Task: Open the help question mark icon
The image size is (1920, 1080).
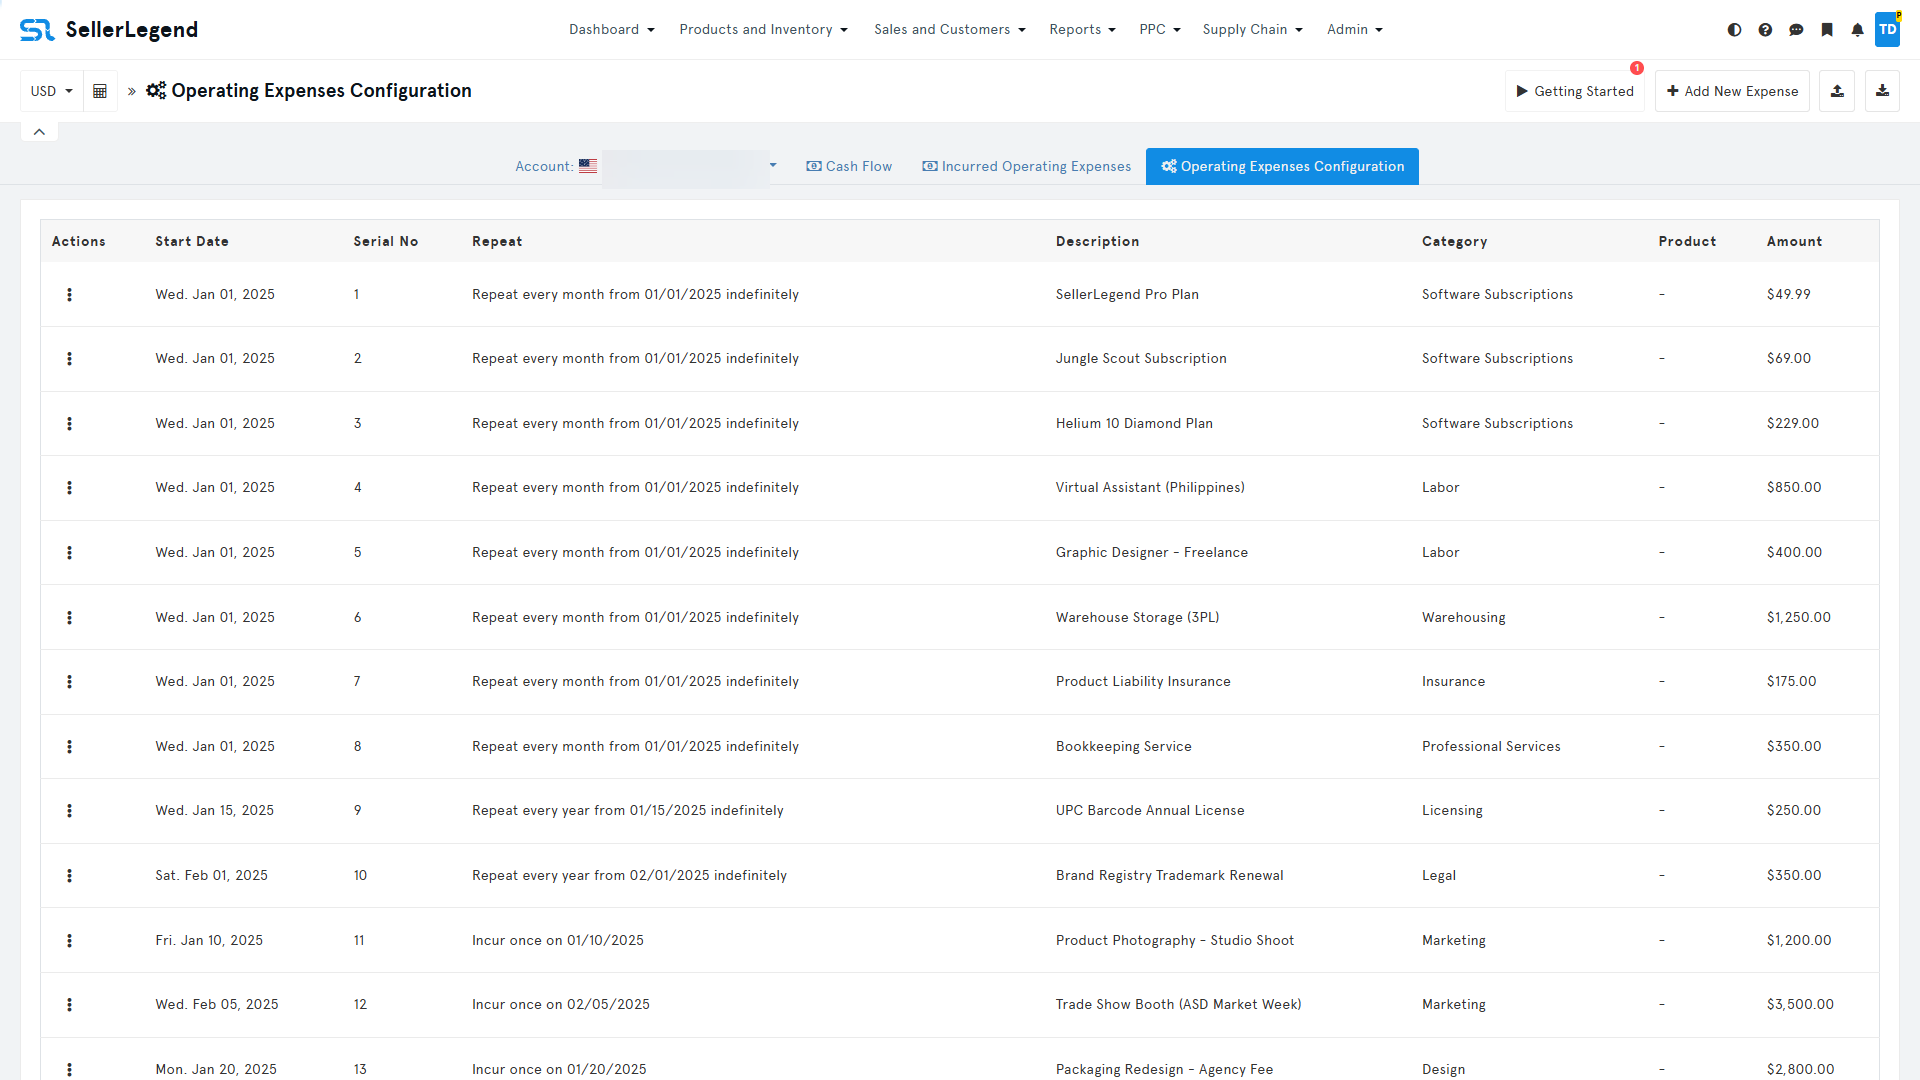Action: coord(1765,30)
